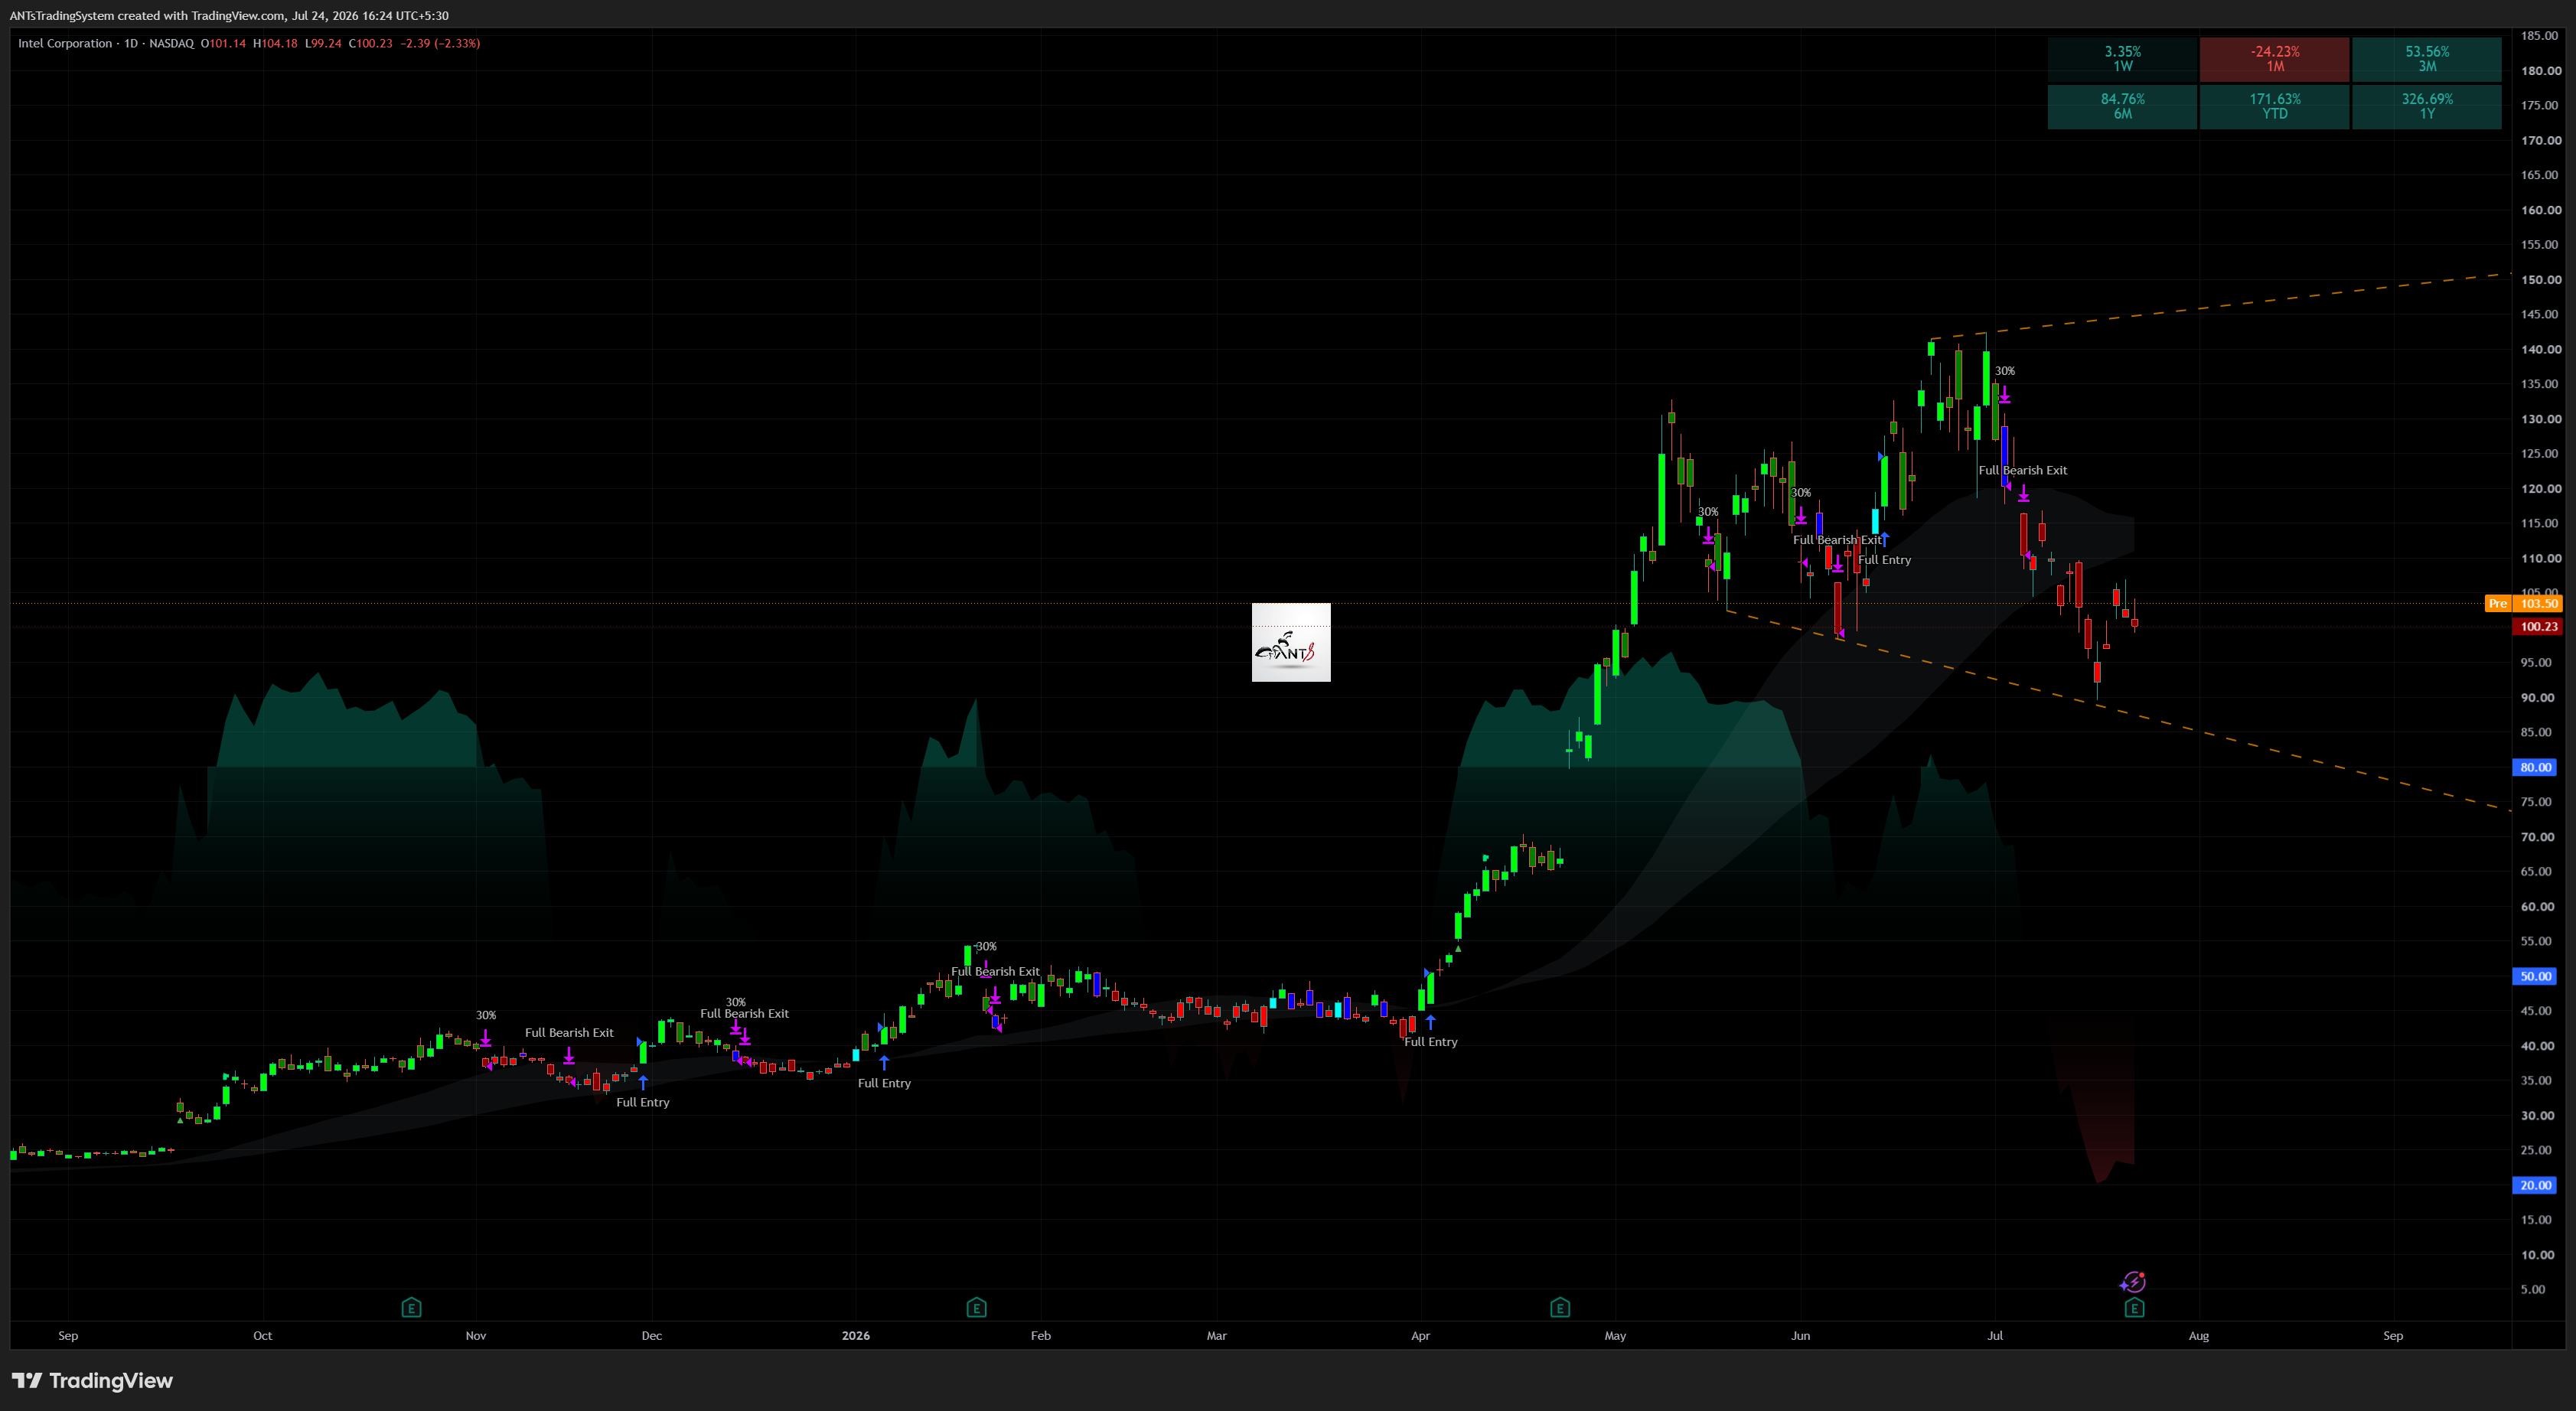Click the 3M 53.56% performance cell

coord(2426,59)
